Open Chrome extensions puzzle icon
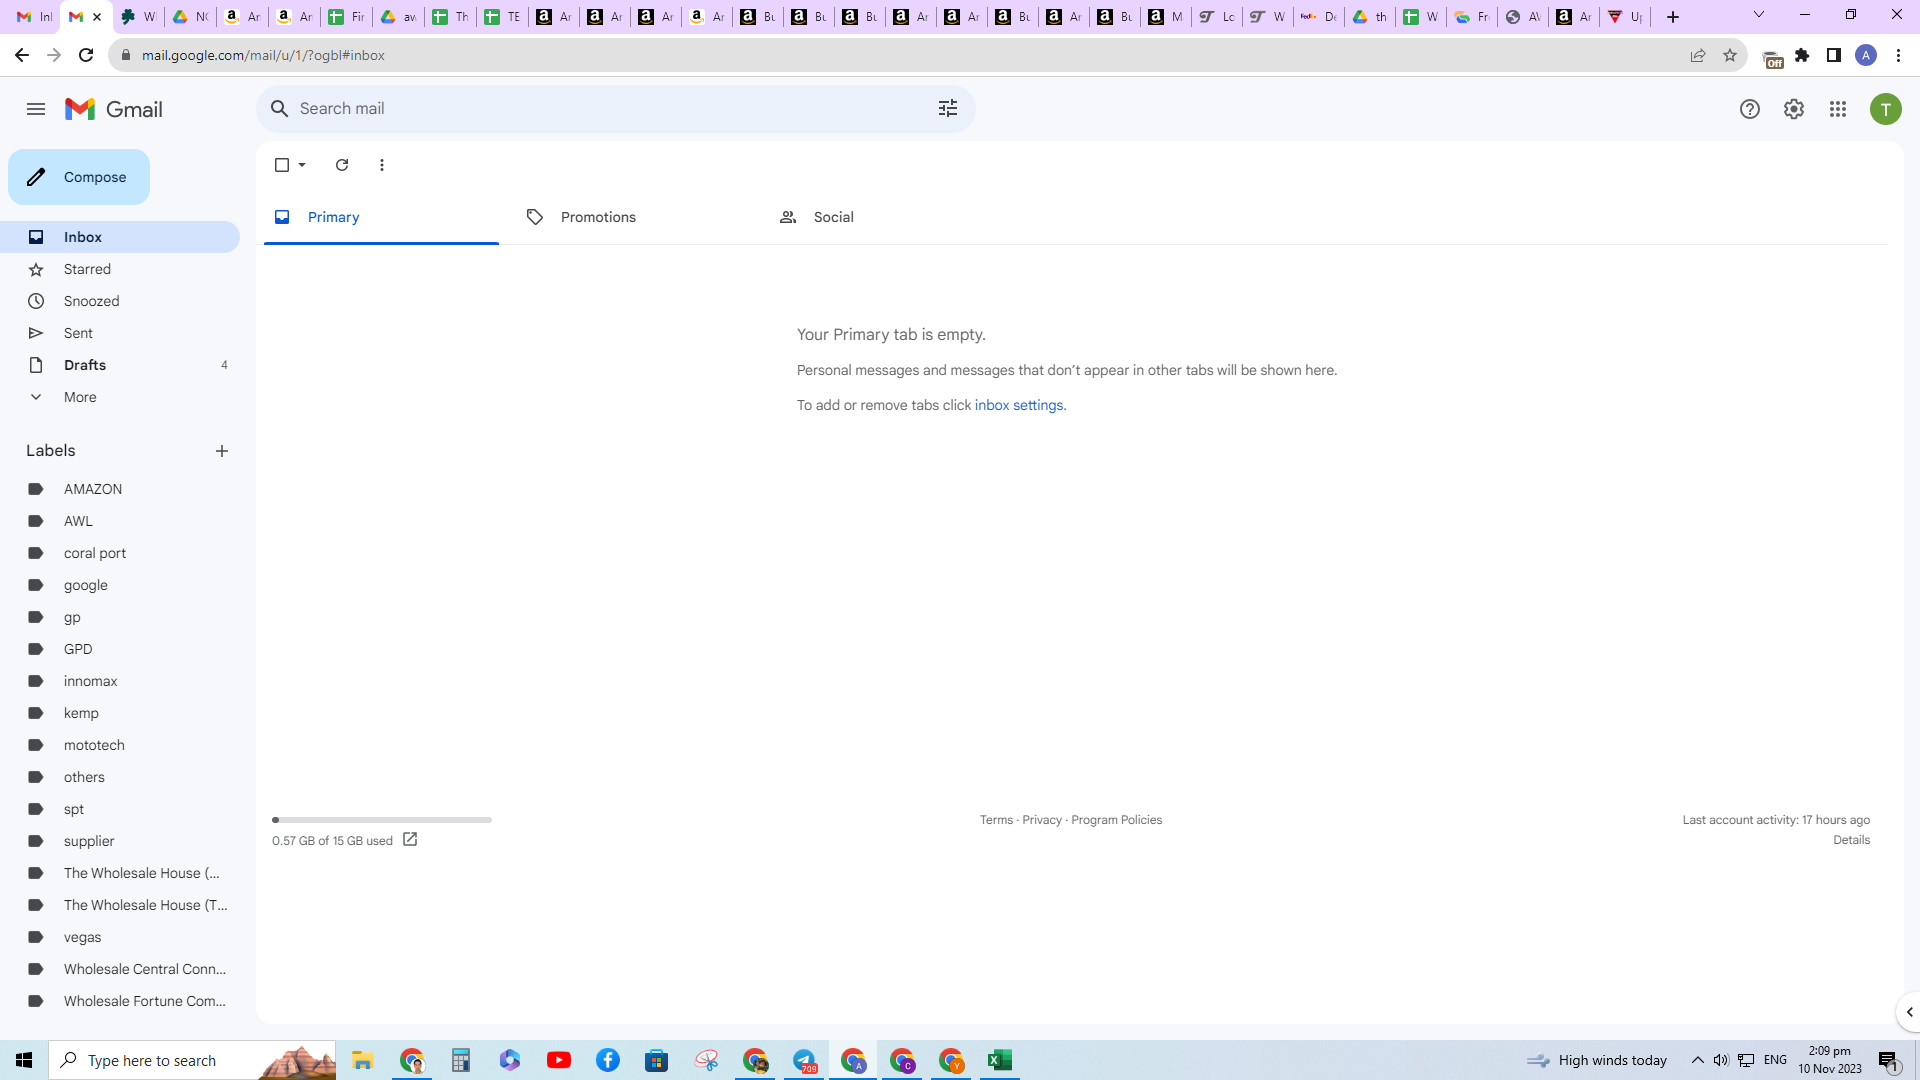 (1802, 55)
